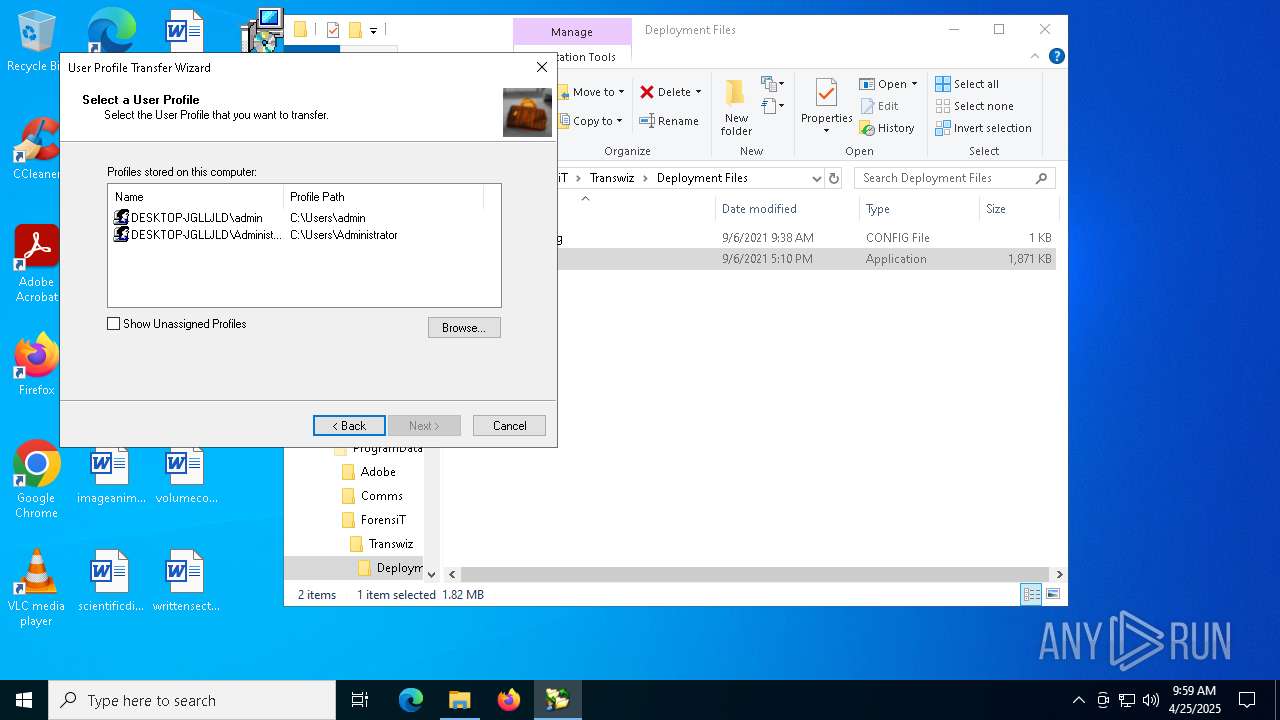The height and width of the screenshot is (720, 1280).
Task: Open Task View from taskbar
Action: click(360, 700)
